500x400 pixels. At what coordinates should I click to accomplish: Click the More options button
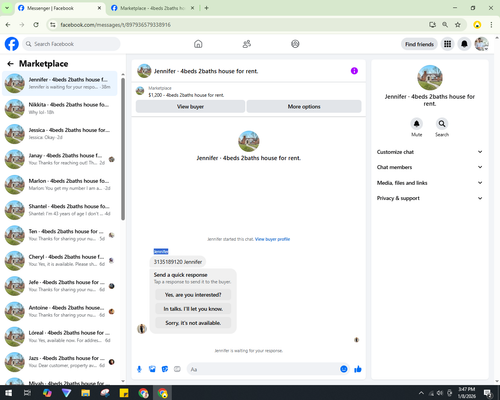[304, 107]
